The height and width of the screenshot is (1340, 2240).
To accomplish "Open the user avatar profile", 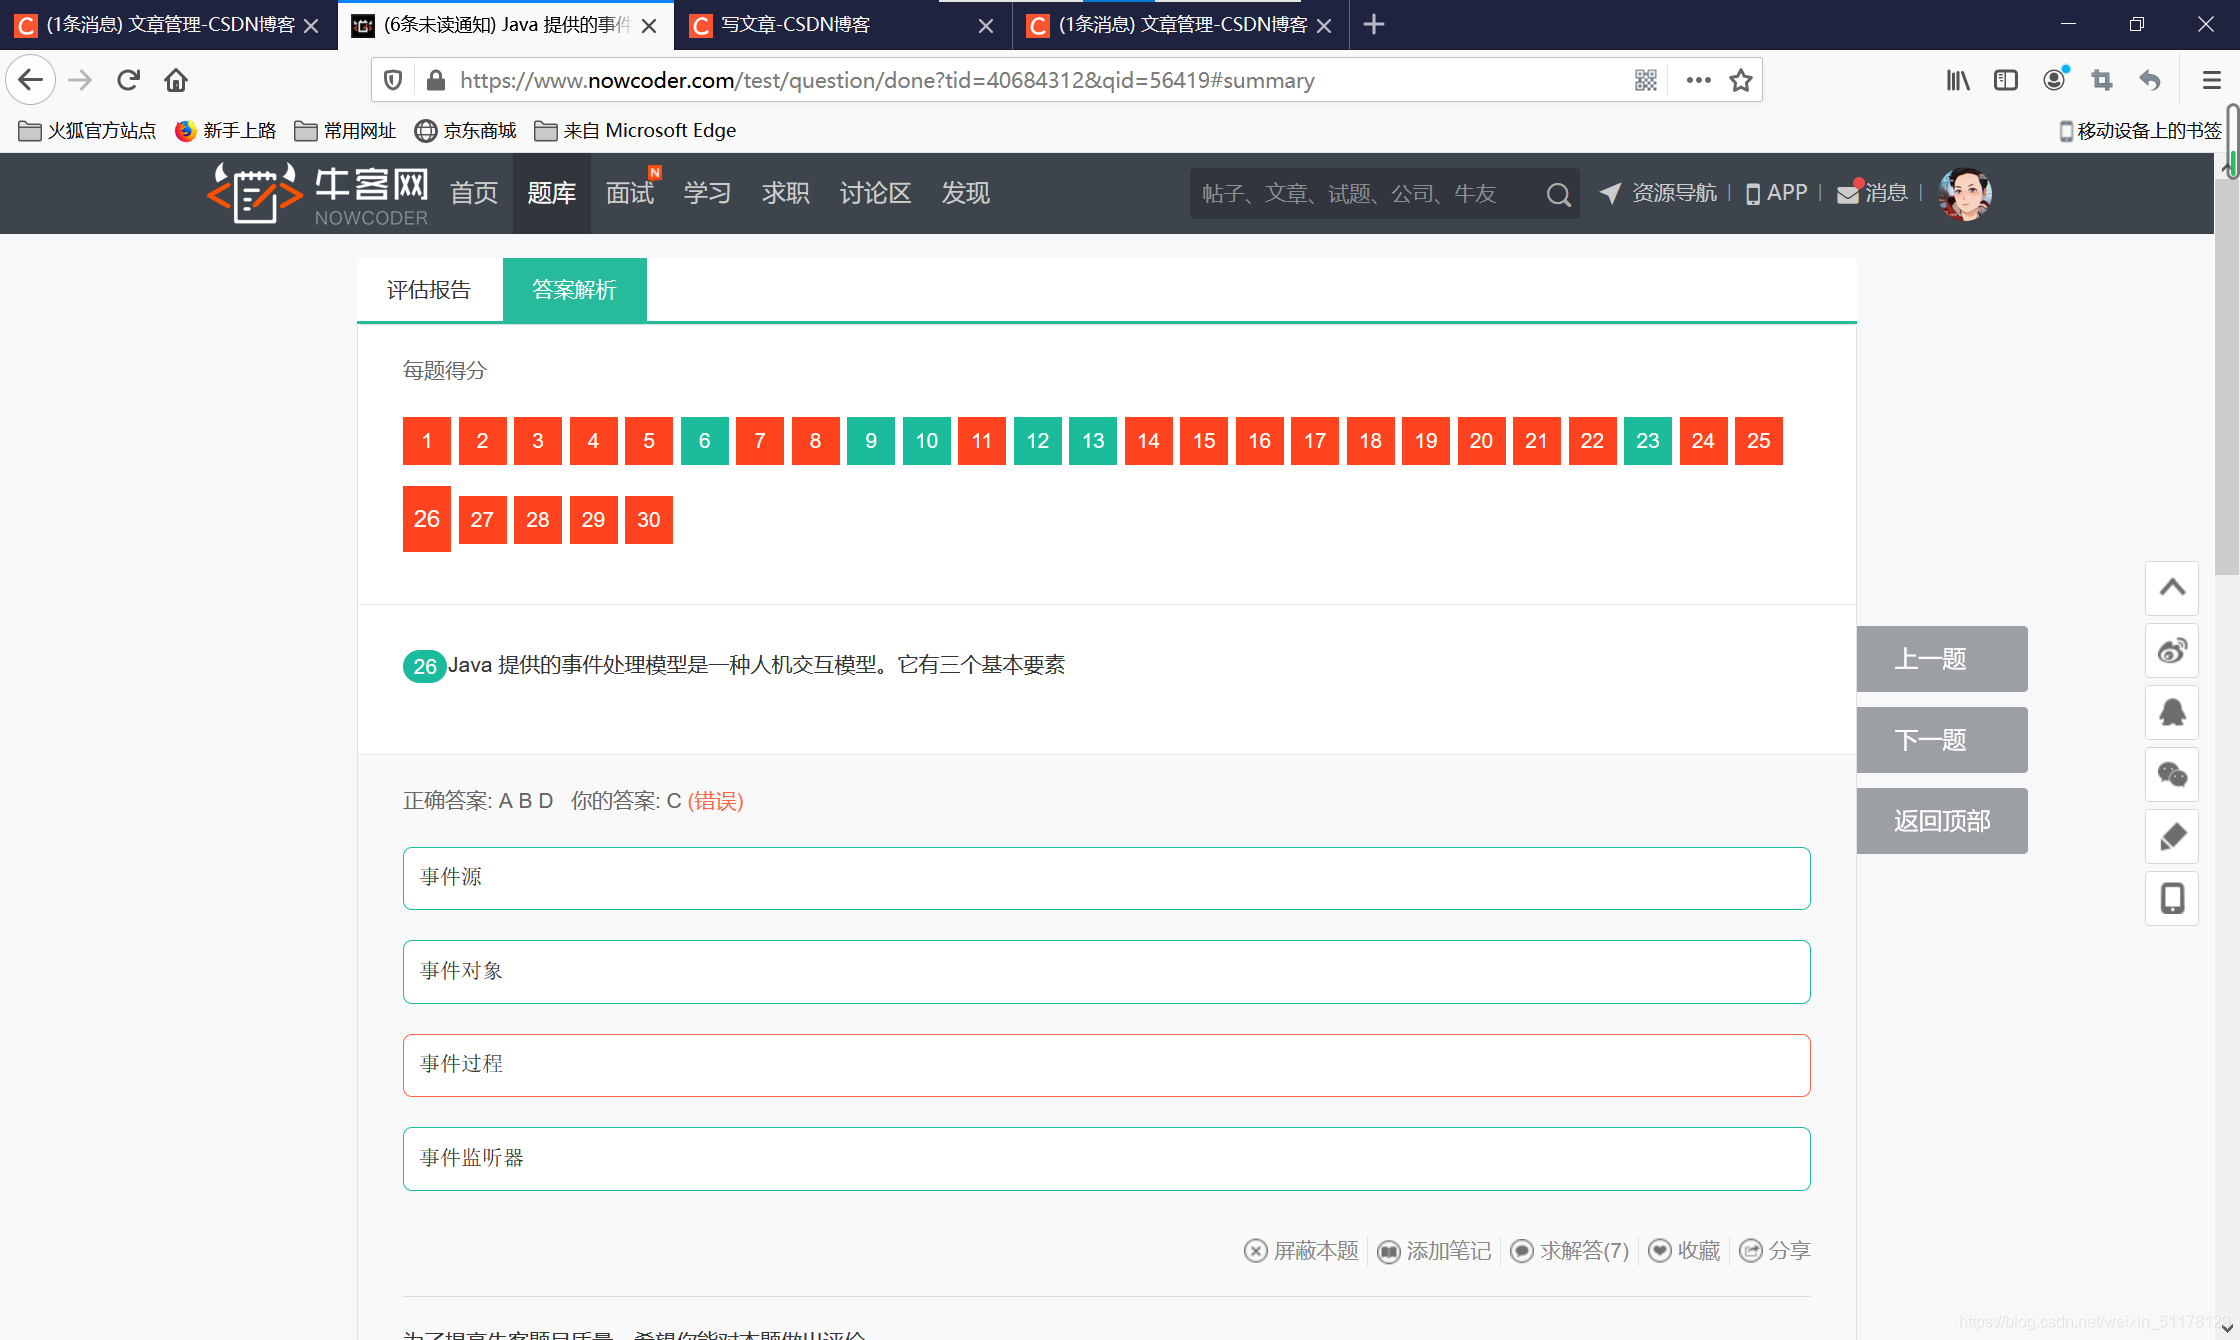I will tap(1964, 193).
